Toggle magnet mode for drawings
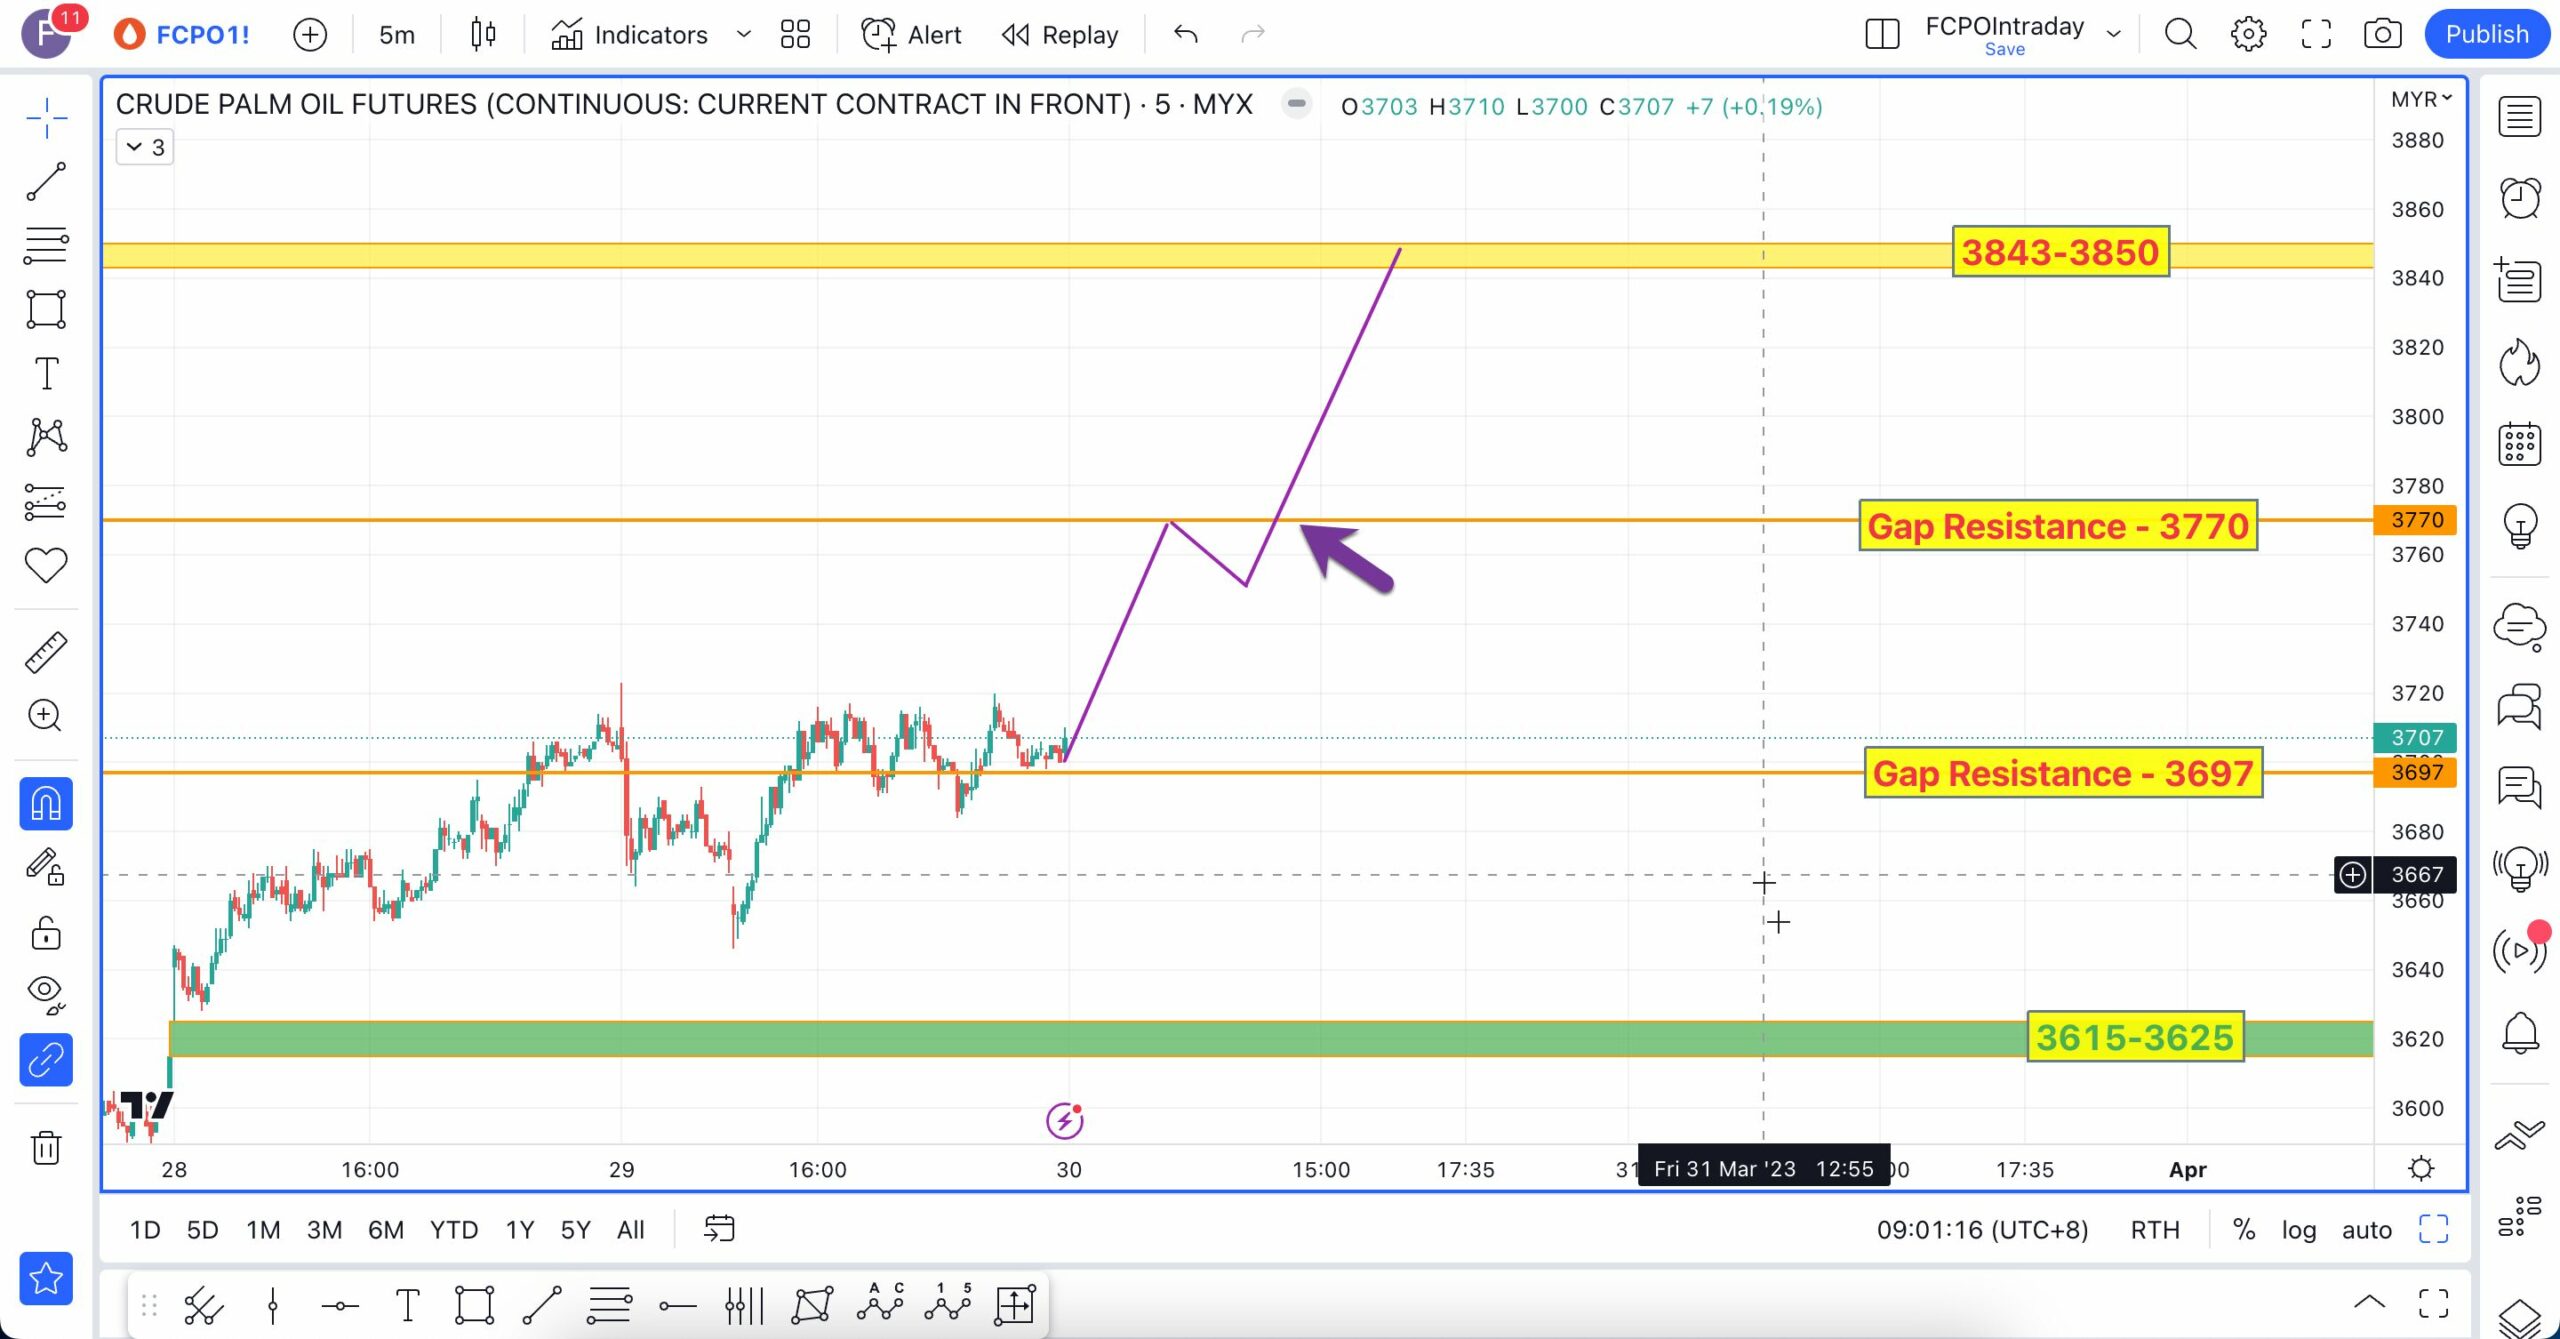2560x1339 pixels. click(46, 804)
